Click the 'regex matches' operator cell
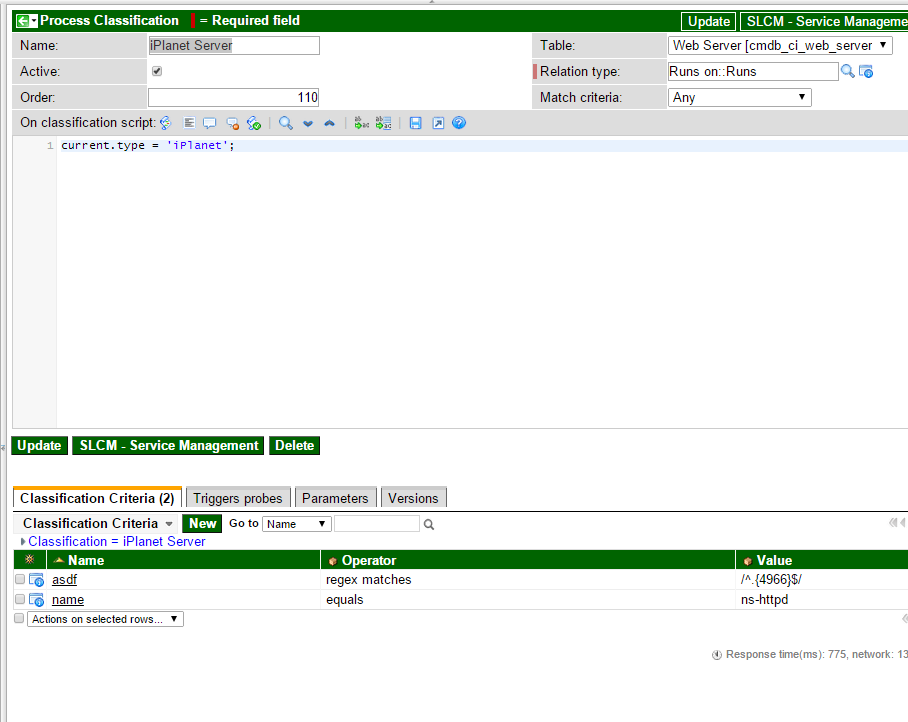908x722 pixels. point(368,580)
